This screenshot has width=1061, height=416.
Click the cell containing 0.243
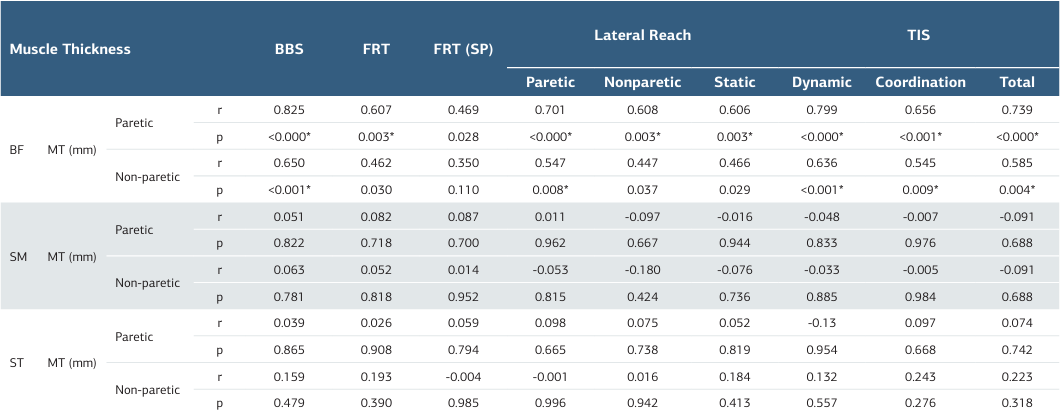pos(920,375)
